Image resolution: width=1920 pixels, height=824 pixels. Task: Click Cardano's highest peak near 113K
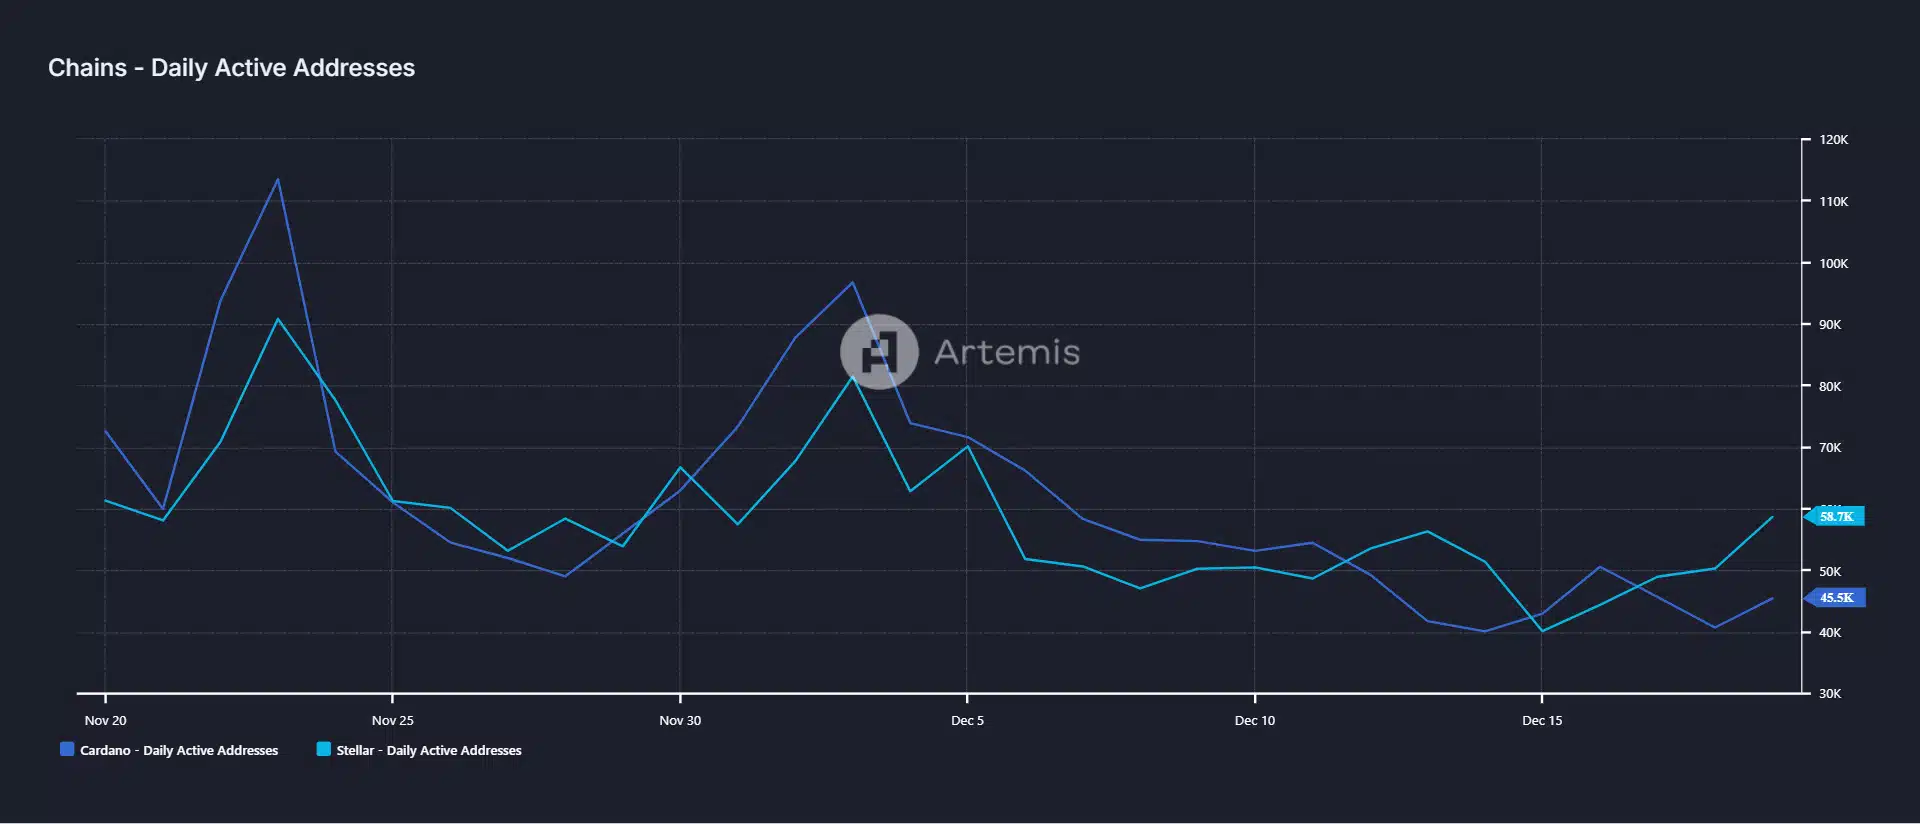278,180
